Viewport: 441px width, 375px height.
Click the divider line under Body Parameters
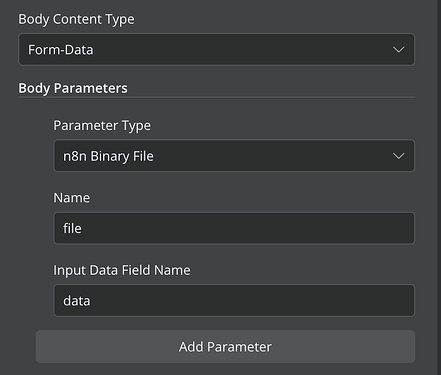(216, 97)
